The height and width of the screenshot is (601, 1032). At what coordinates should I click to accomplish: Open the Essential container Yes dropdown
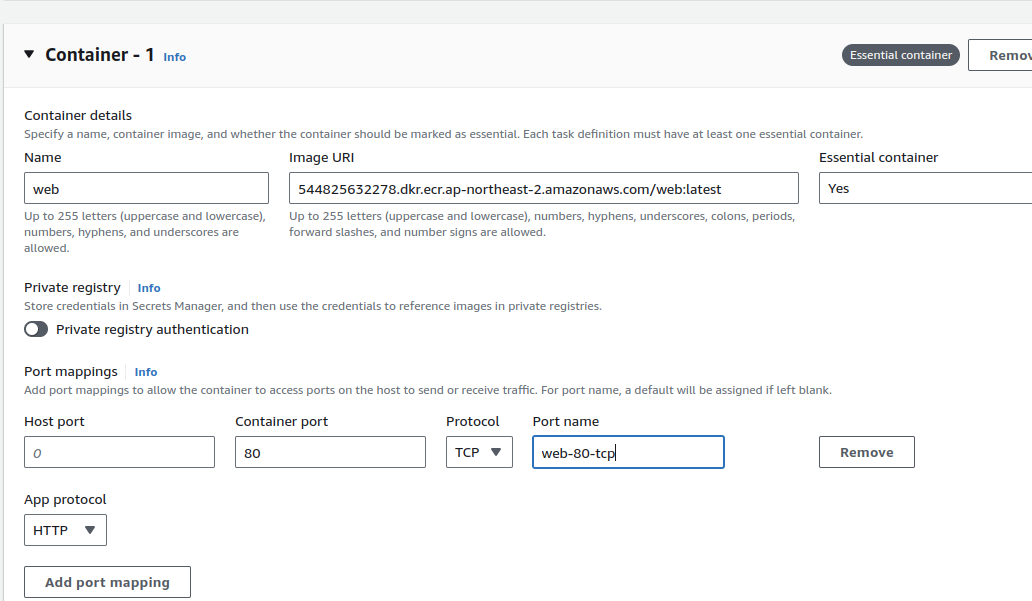924,188
